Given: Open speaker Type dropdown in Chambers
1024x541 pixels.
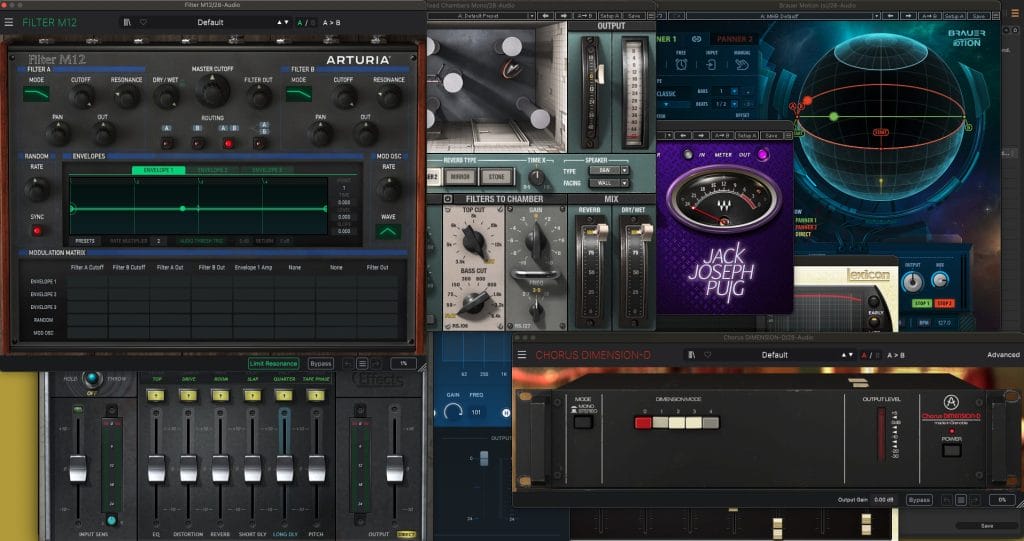Looking at the screenshot, I should (608, 170).
